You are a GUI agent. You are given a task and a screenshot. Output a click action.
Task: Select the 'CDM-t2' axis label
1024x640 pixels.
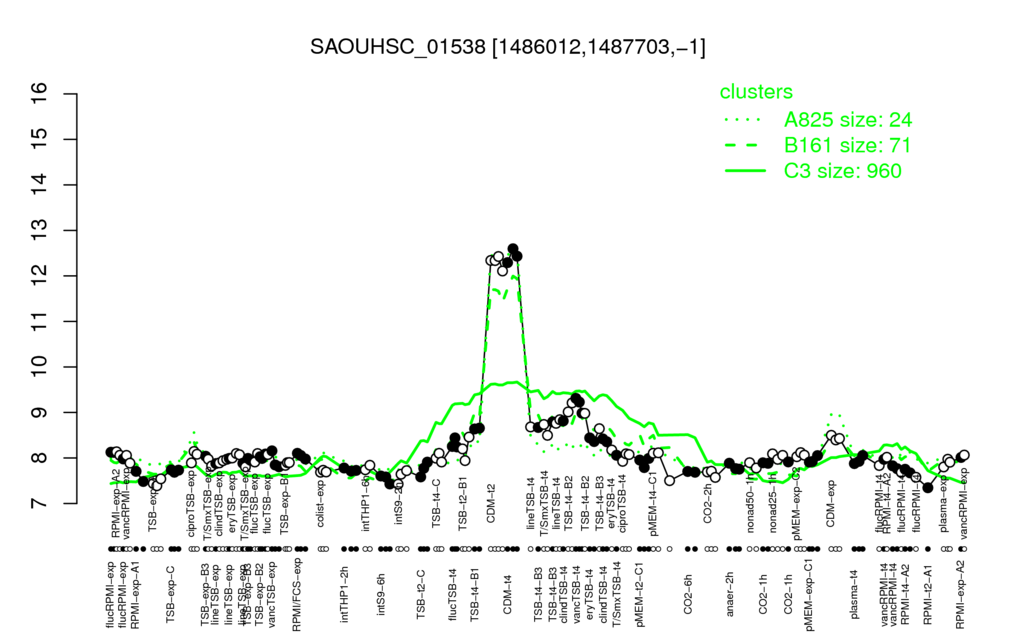491,504
